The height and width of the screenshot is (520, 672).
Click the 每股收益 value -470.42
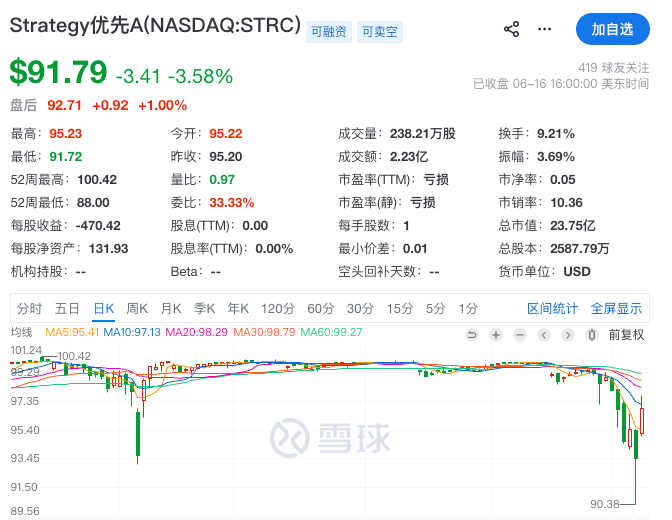click(x=98, y=226)
